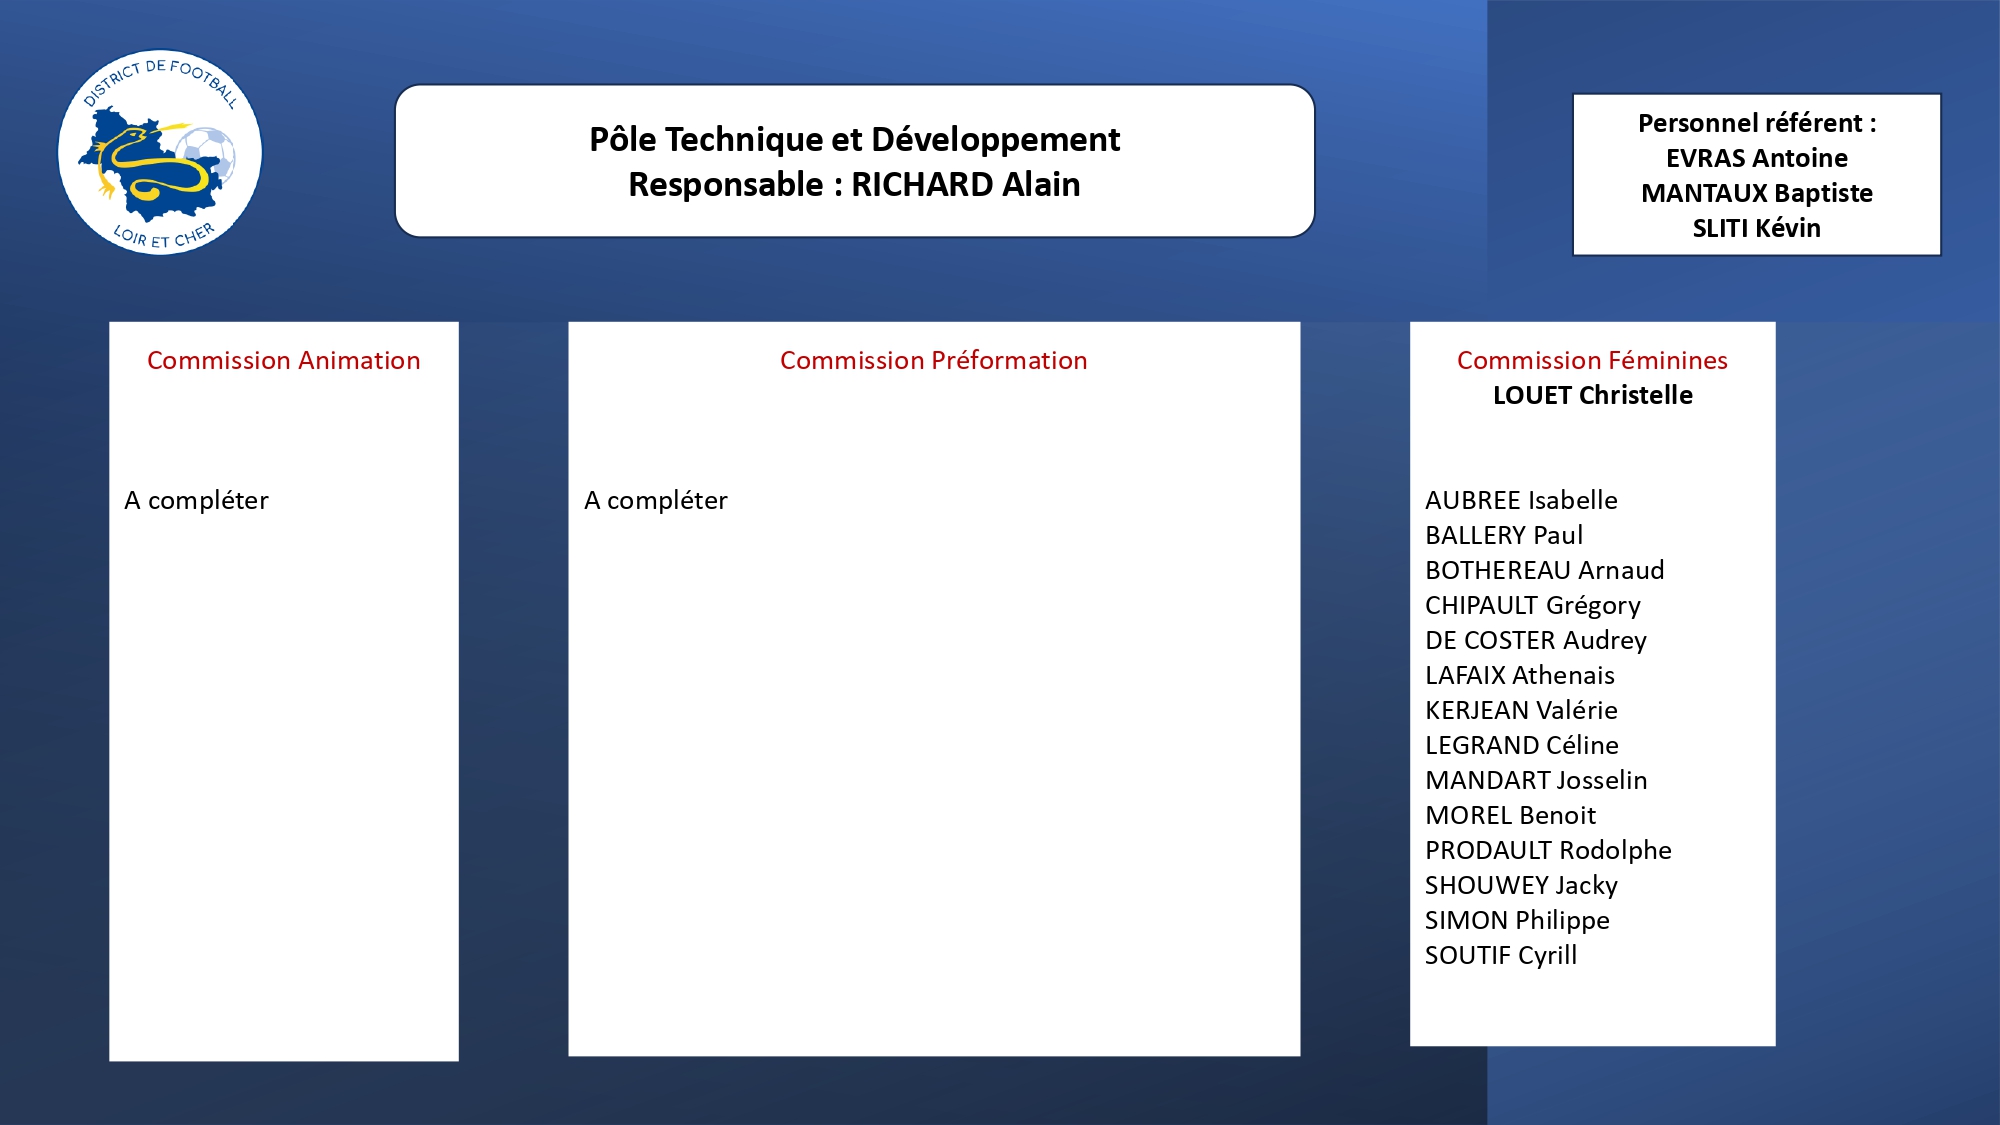The height and width of the screenshot is (1125, 2000).
Task: Click the name SLITI Kévin
Action: click(1757, 228)
